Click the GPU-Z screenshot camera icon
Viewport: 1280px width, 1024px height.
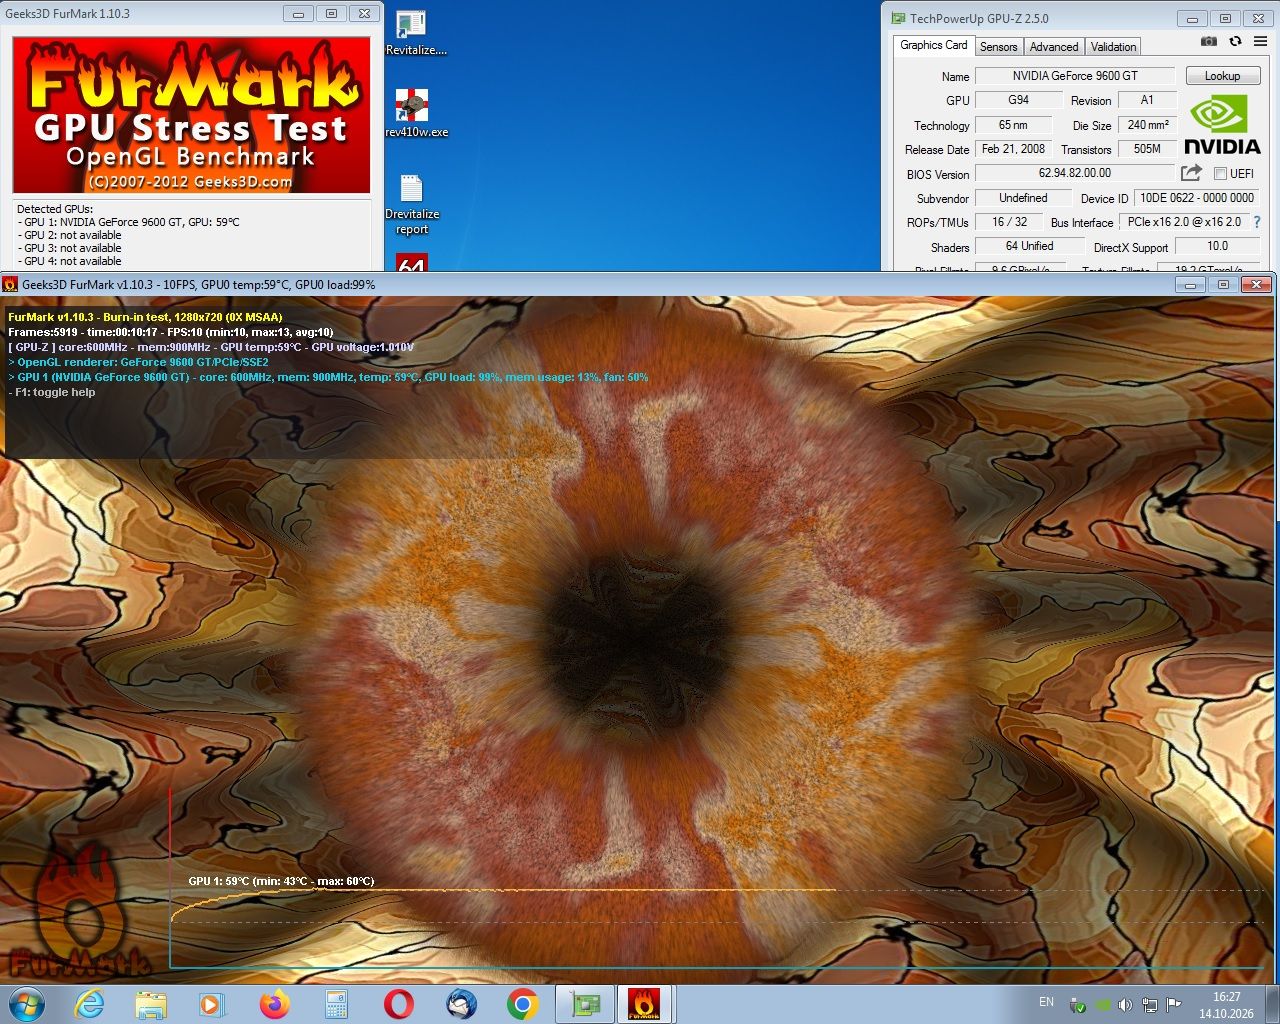tap(1209, 41)
